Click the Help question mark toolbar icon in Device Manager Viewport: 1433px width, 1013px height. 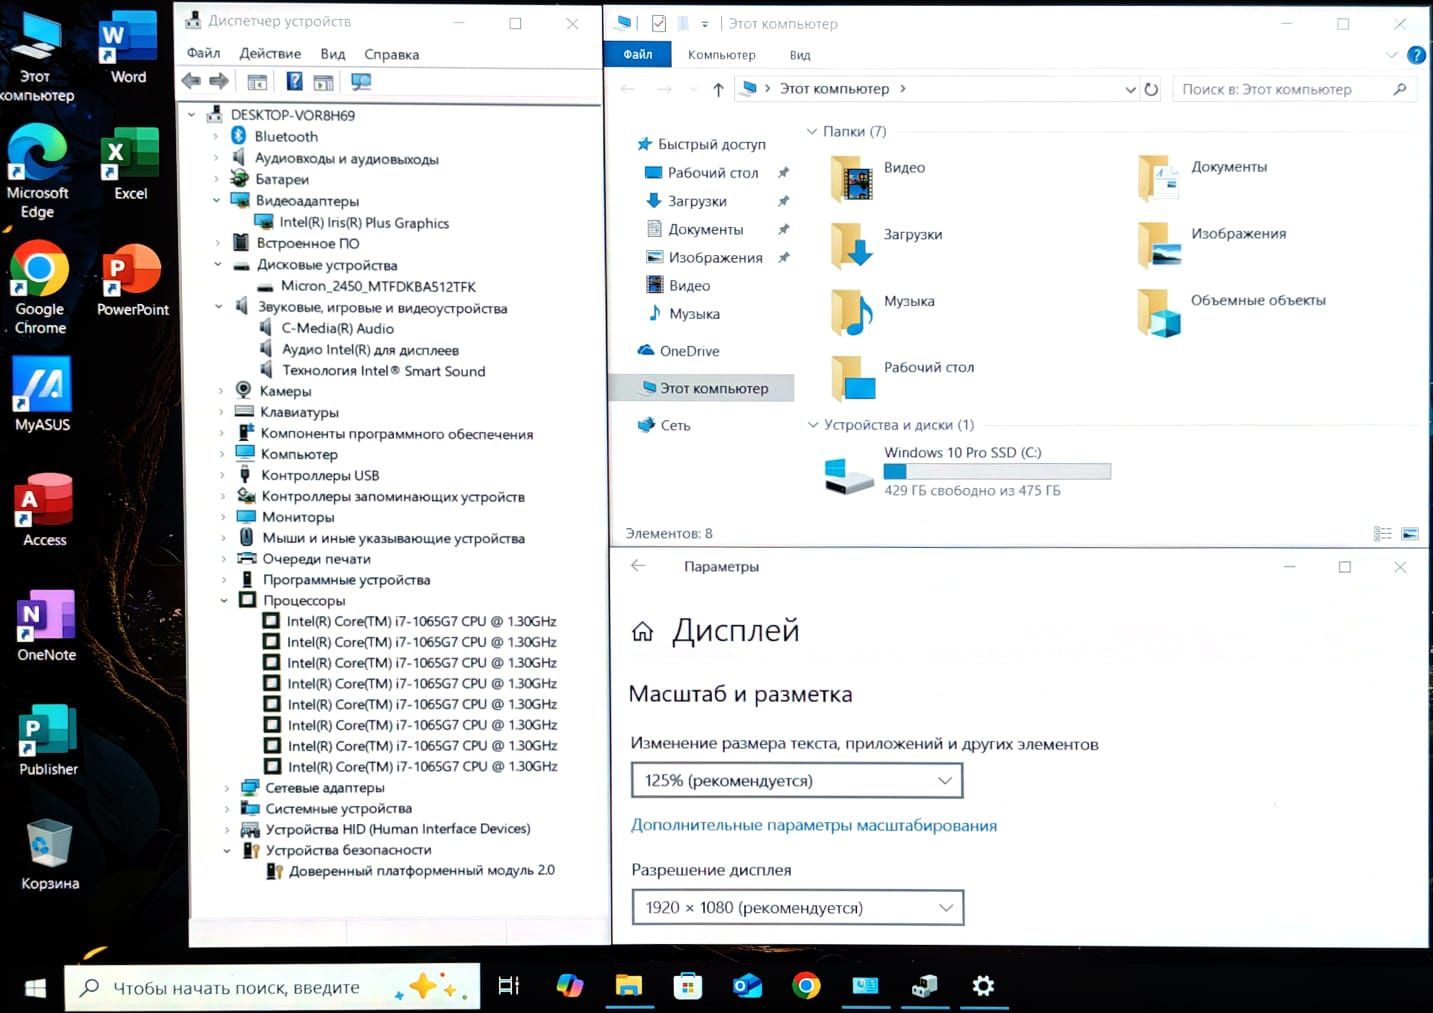pos(294,81)
